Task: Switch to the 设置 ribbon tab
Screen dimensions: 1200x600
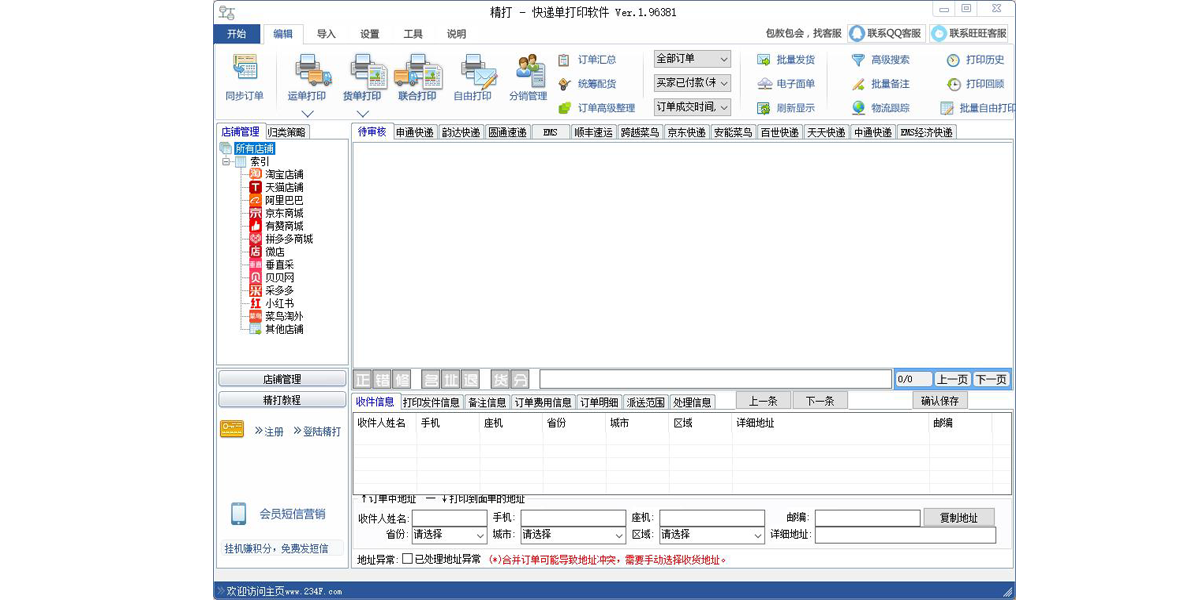Action: pyautogui.click(x=370, y=34)
